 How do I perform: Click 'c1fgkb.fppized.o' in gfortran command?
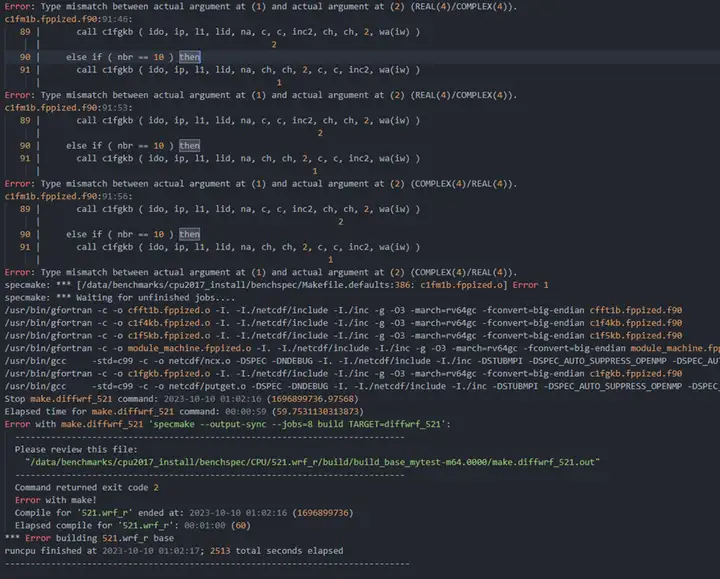(169, 373)
